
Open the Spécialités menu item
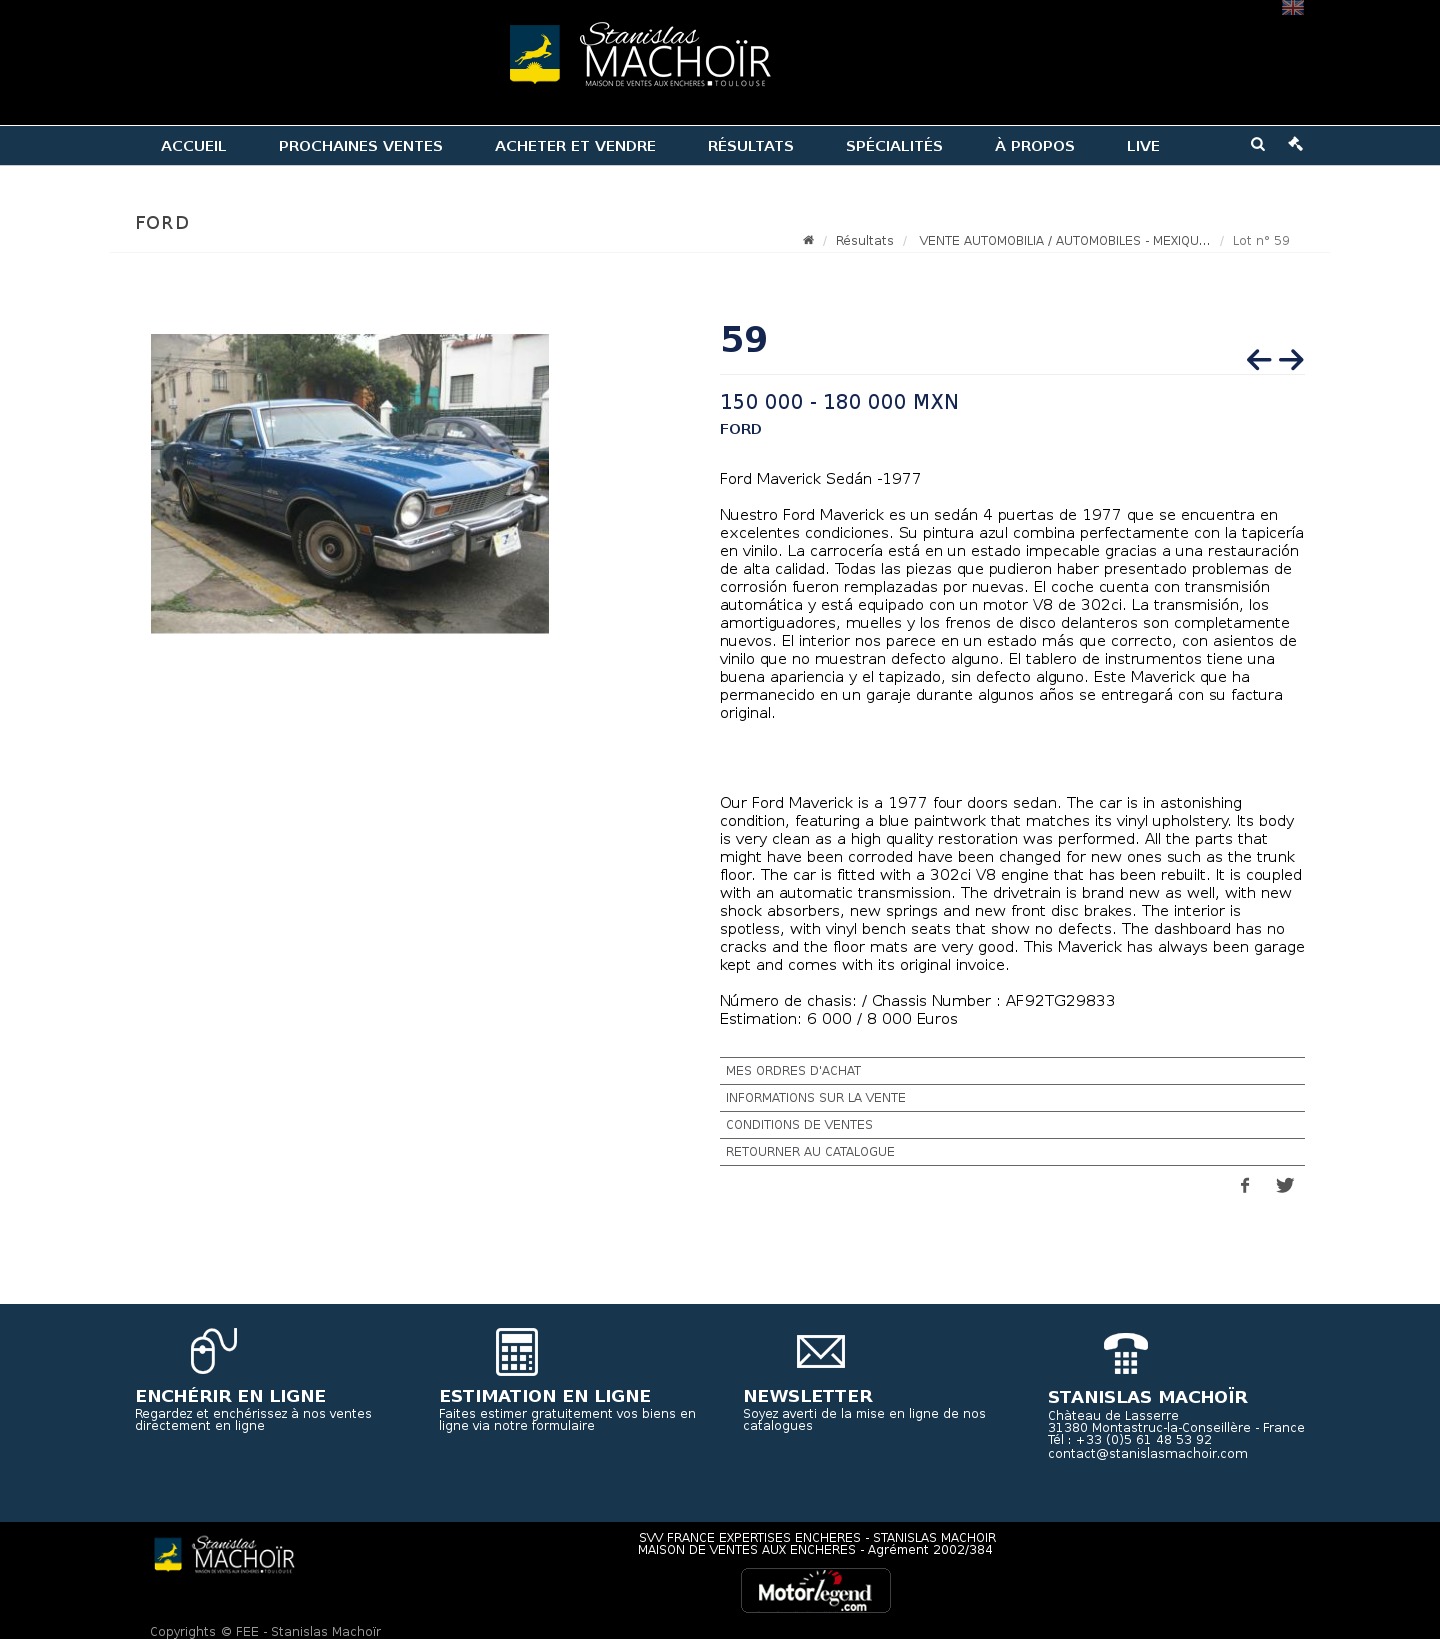pyautogui.click(x=894, y=146)
